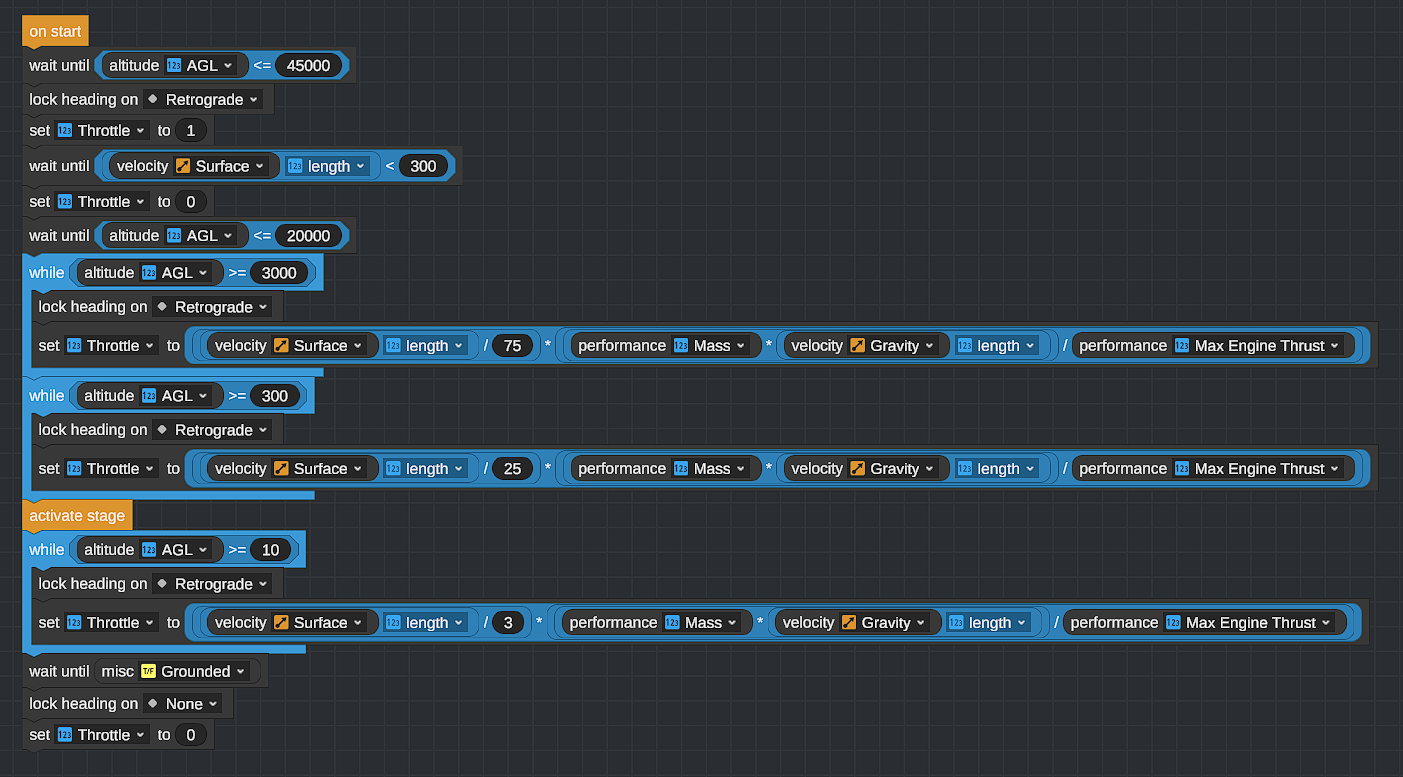Open the length dropdown in the velocity < 300 condition
Viewport: 1403px width, 777px height.
coord(336,166)
